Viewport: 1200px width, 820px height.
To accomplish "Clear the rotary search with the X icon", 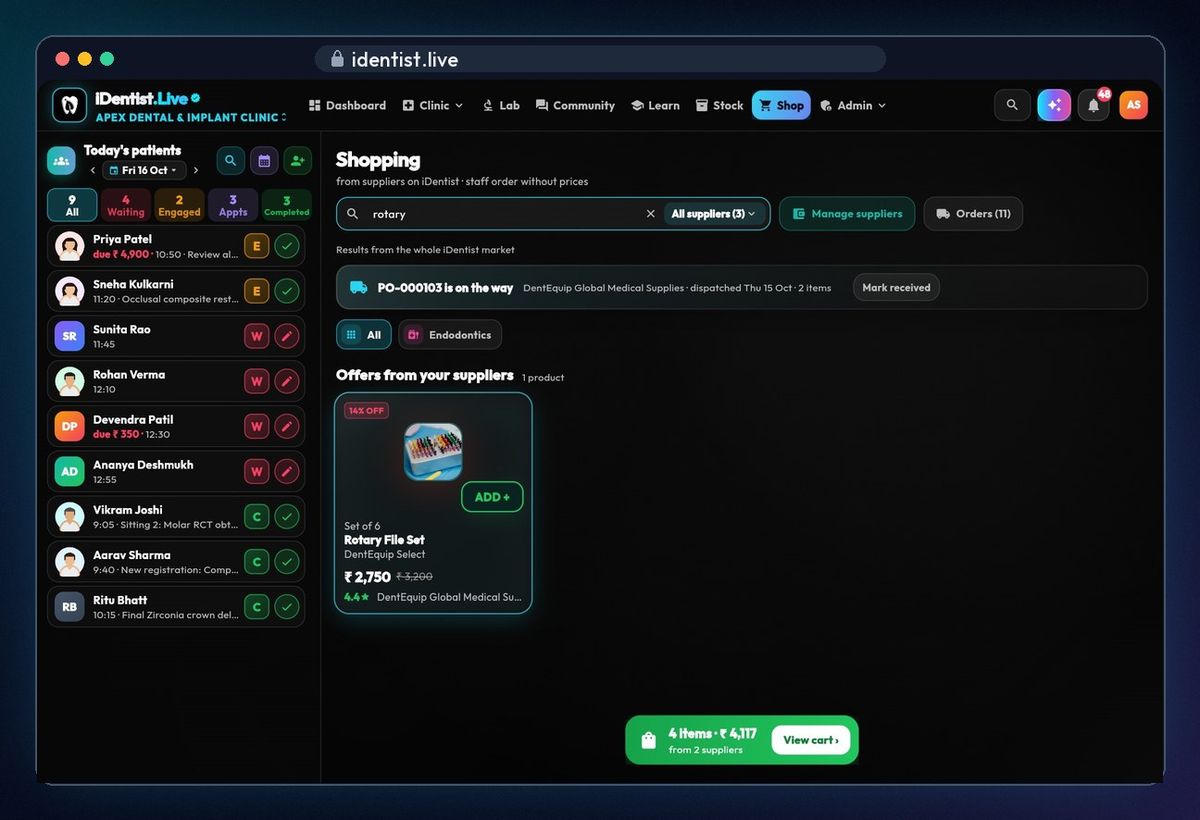I will 650,214.
